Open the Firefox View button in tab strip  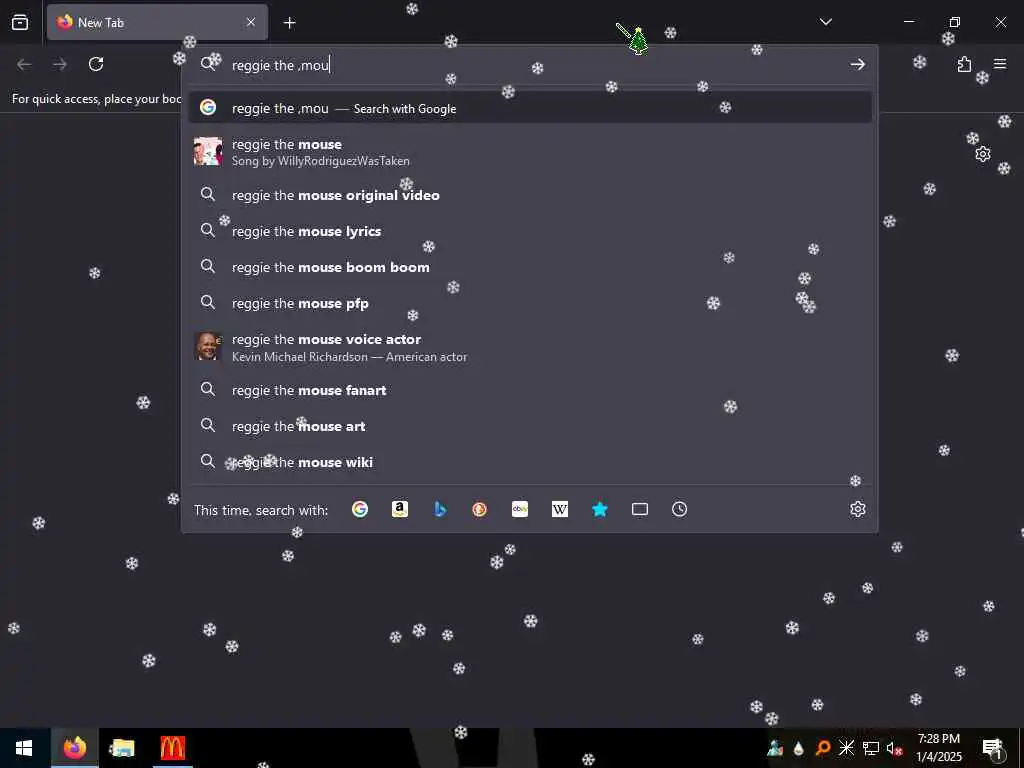pyautogui.click(x=20, y=22)
